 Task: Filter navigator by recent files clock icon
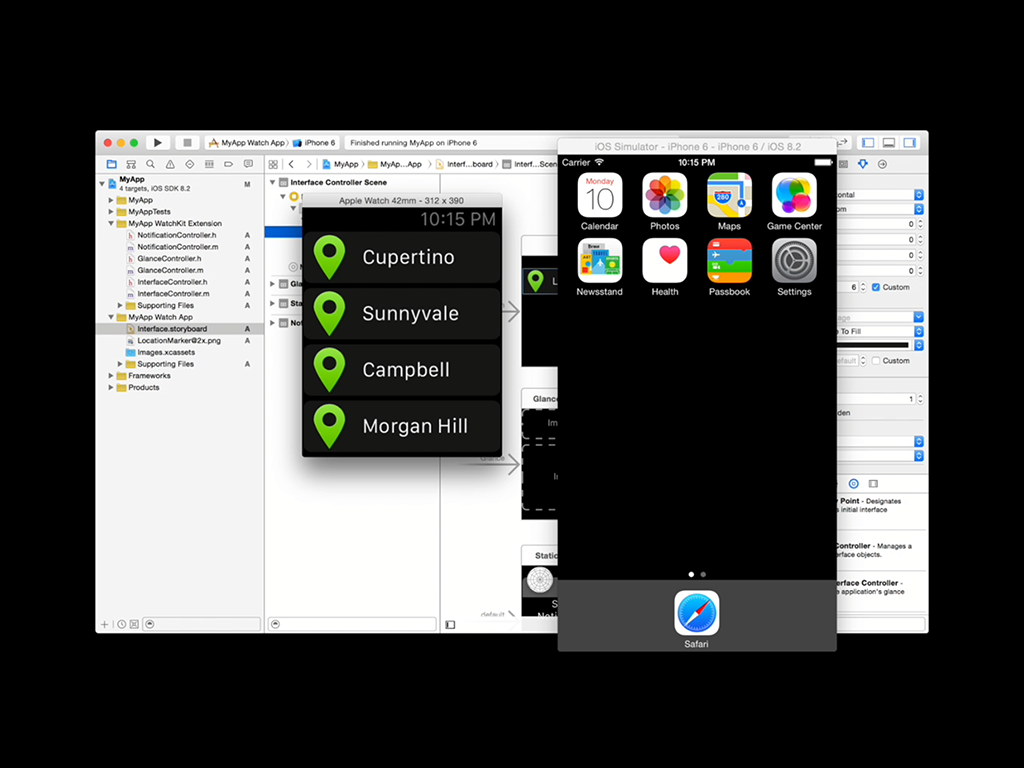tap(121, 624)
